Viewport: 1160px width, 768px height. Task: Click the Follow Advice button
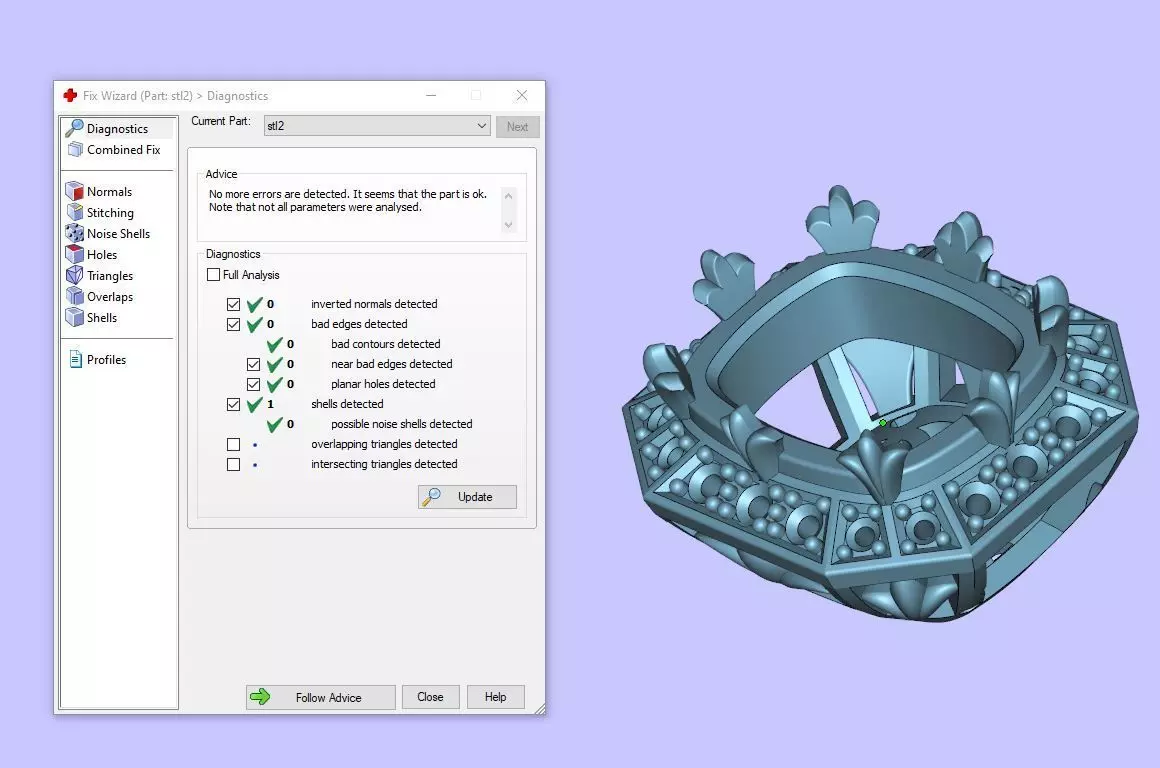click(x=320, y=697)
